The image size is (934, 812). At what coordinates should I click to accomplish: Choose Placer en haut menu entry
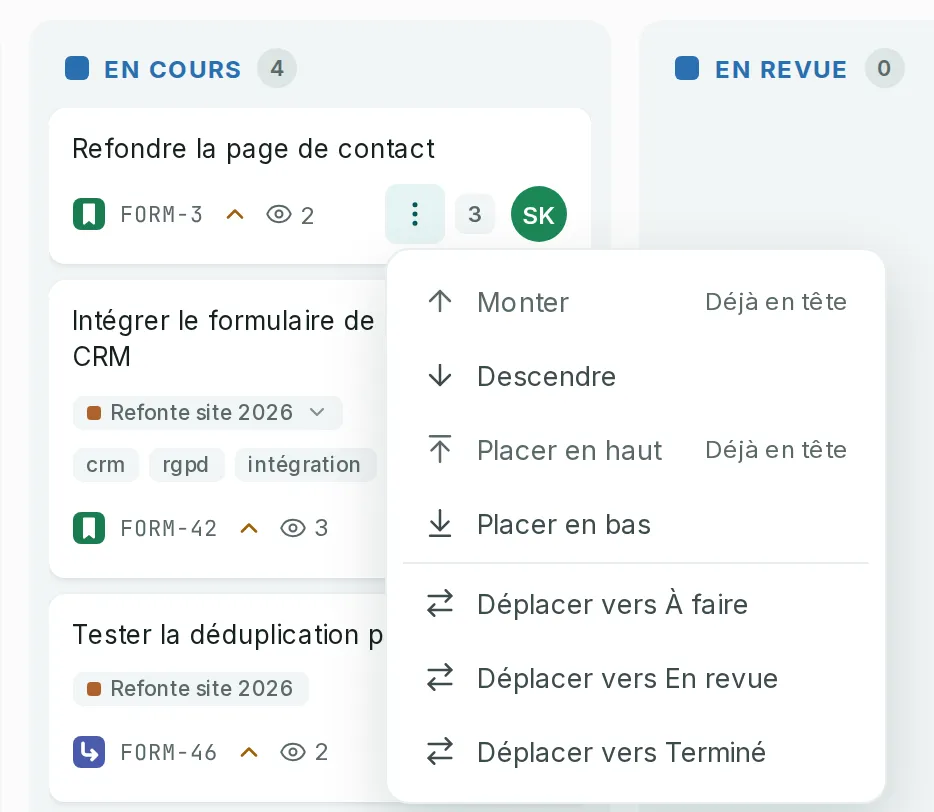click(x=636, y=450)
